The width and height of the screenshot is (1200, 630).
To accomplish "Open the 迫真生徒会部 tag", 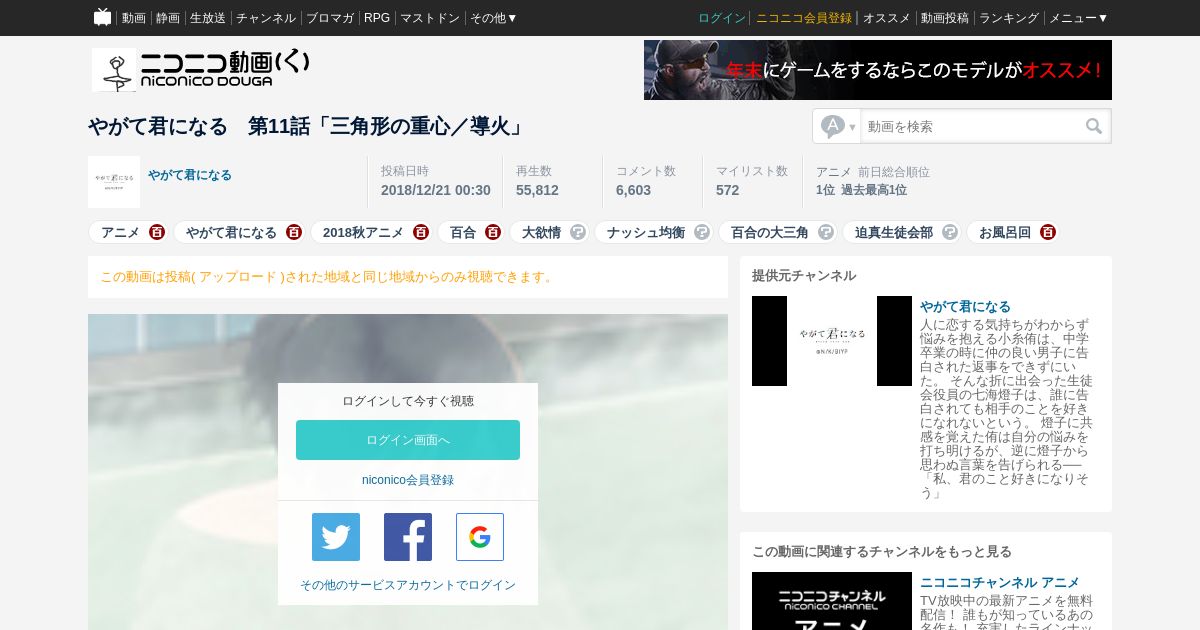I will 894,232.
